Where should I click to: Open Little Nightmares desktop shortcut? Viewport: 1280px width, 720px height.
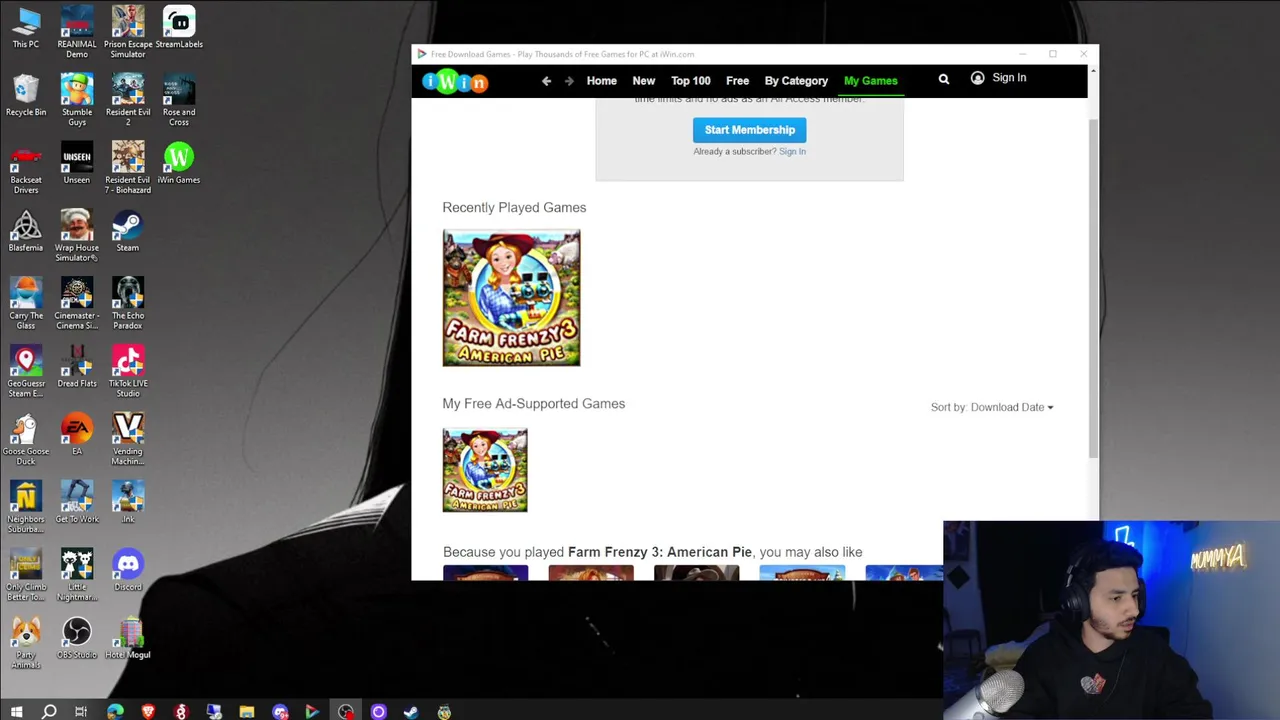(x=77, y=576)
